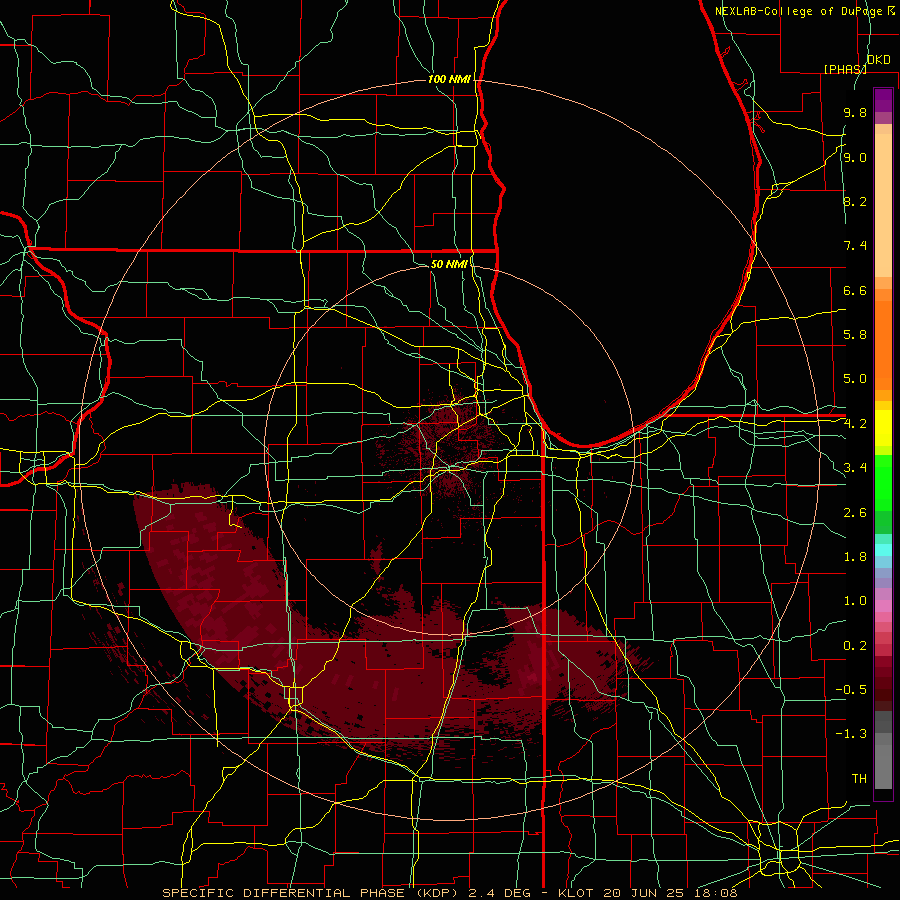Click the 6.6 scale label

pyautogui.click(x=855, y=290)
